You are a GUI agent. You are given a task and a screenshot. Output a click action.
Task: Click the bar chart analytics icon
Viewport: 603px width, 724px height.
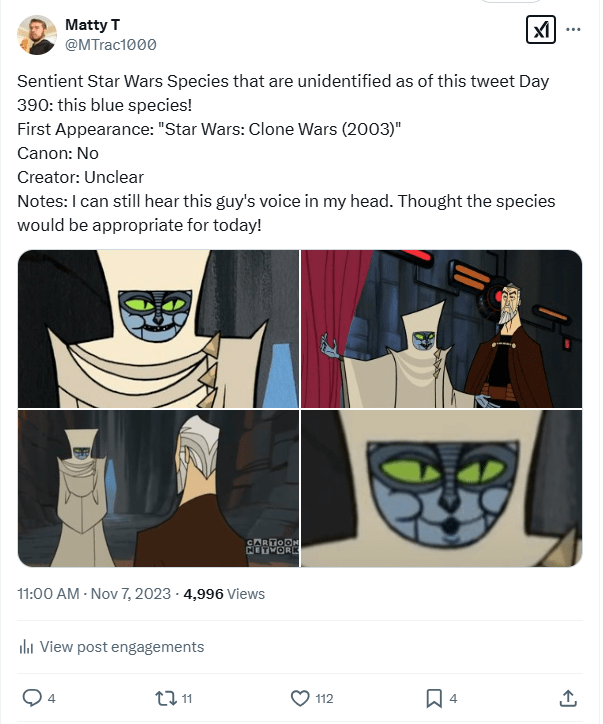click(x=26, y=647)
